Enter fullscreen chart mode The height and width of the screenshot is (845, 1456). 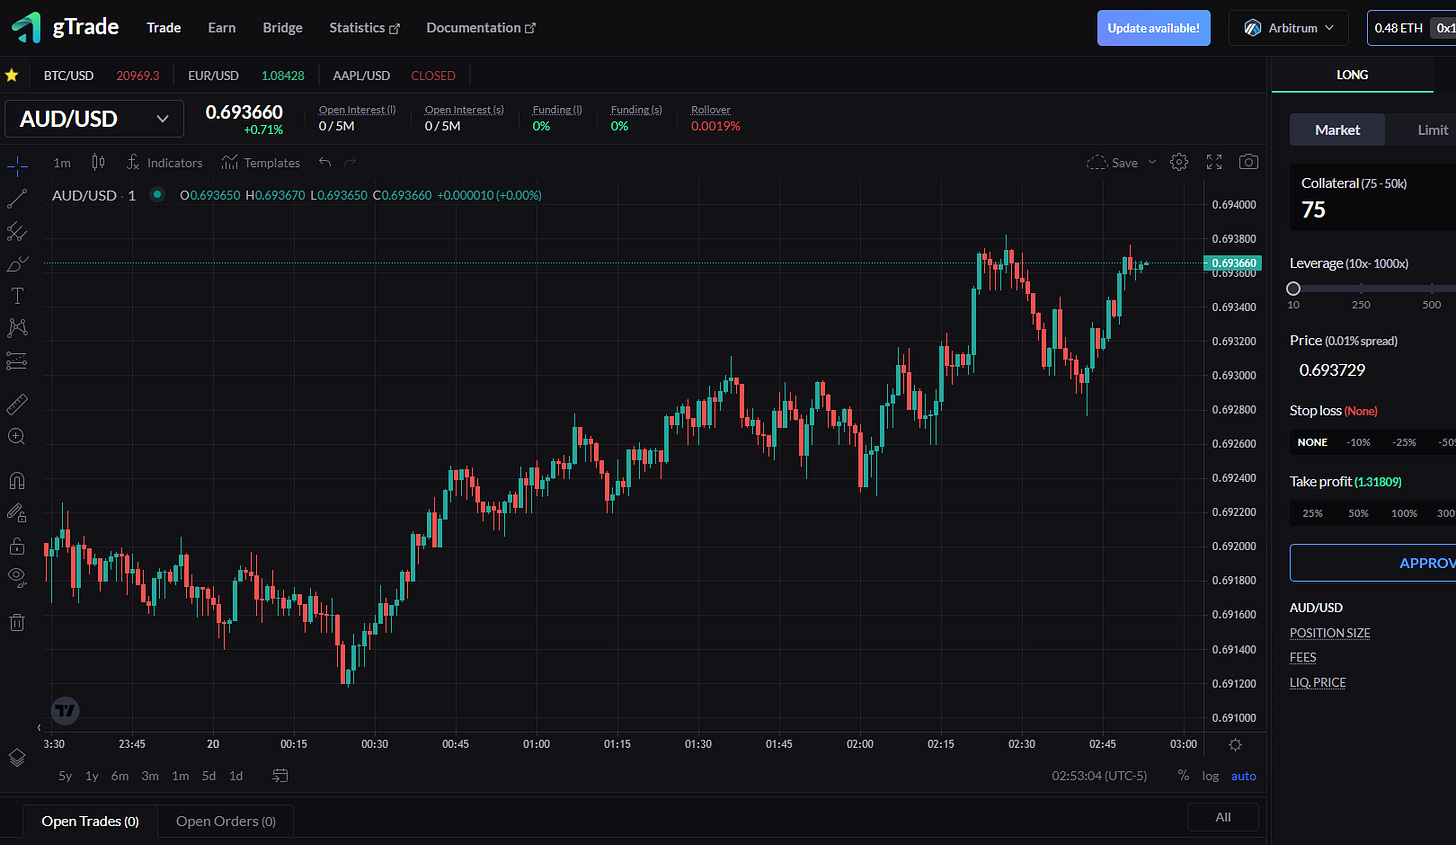1214,162
